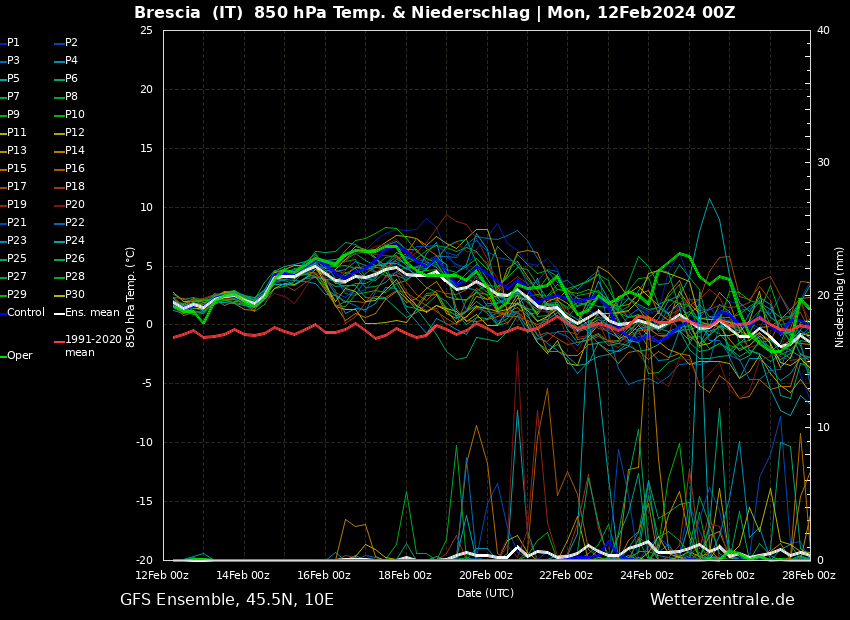Click the 16Feb 00z date tick label

coord(324,576)
